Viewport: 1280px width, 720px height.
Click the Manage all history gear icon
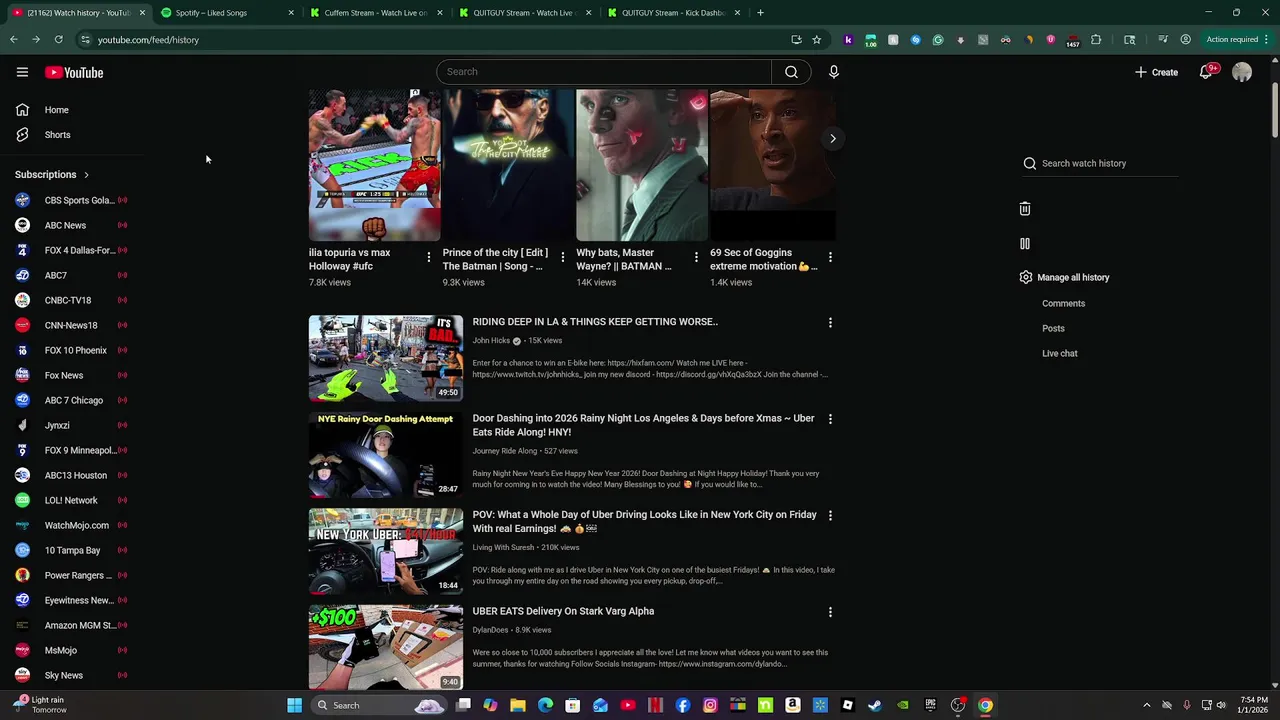click(x=1026, y=277)
